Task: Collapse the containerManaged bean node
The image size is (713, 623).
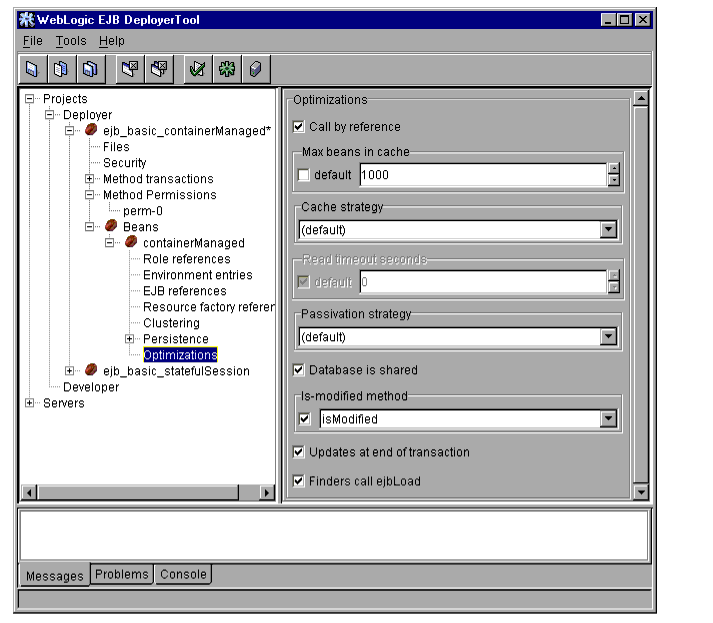Action: tap(110, 243)
